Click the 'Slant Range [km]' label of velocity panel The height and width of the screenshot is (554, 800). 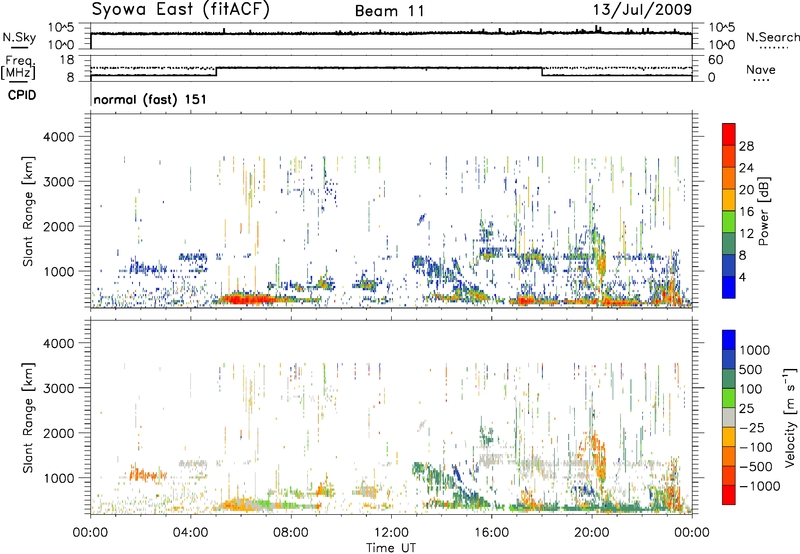pyautogui.click(x=29, y=417)
